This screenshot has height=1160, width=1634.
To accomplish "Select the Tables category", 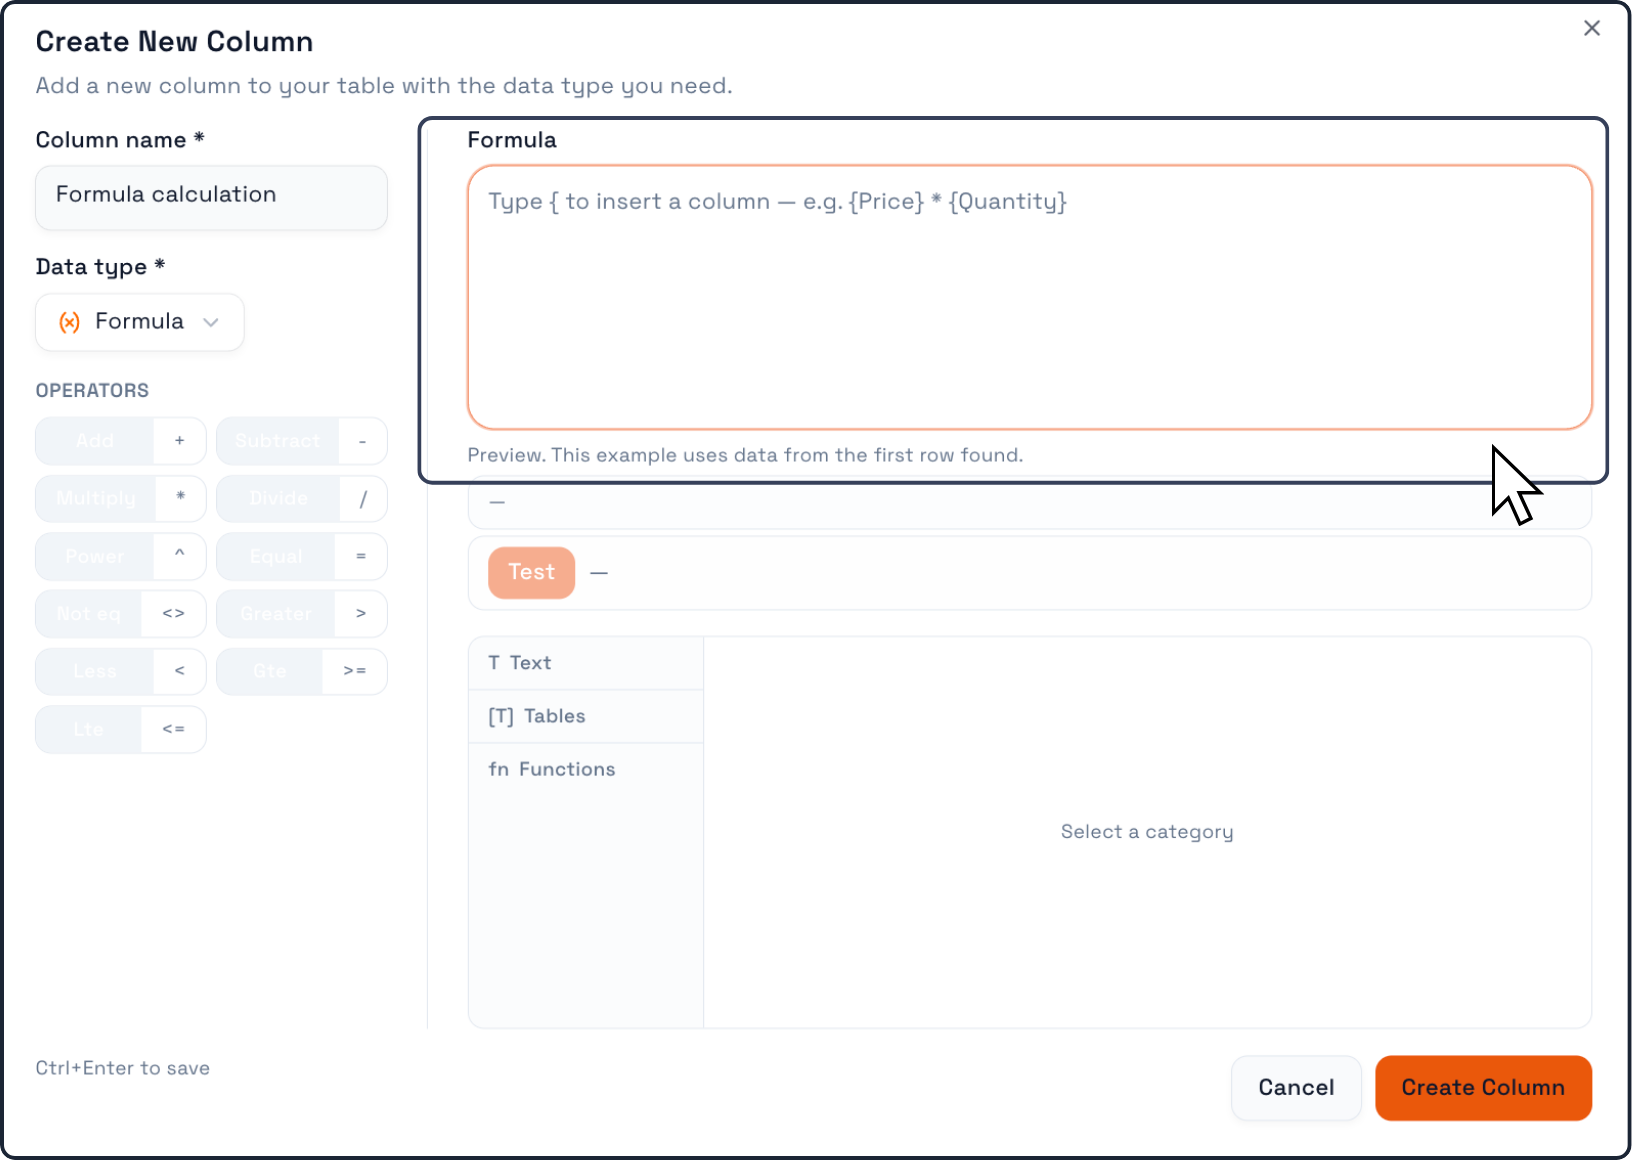I will pyautogui.click(x=586, y=716).
